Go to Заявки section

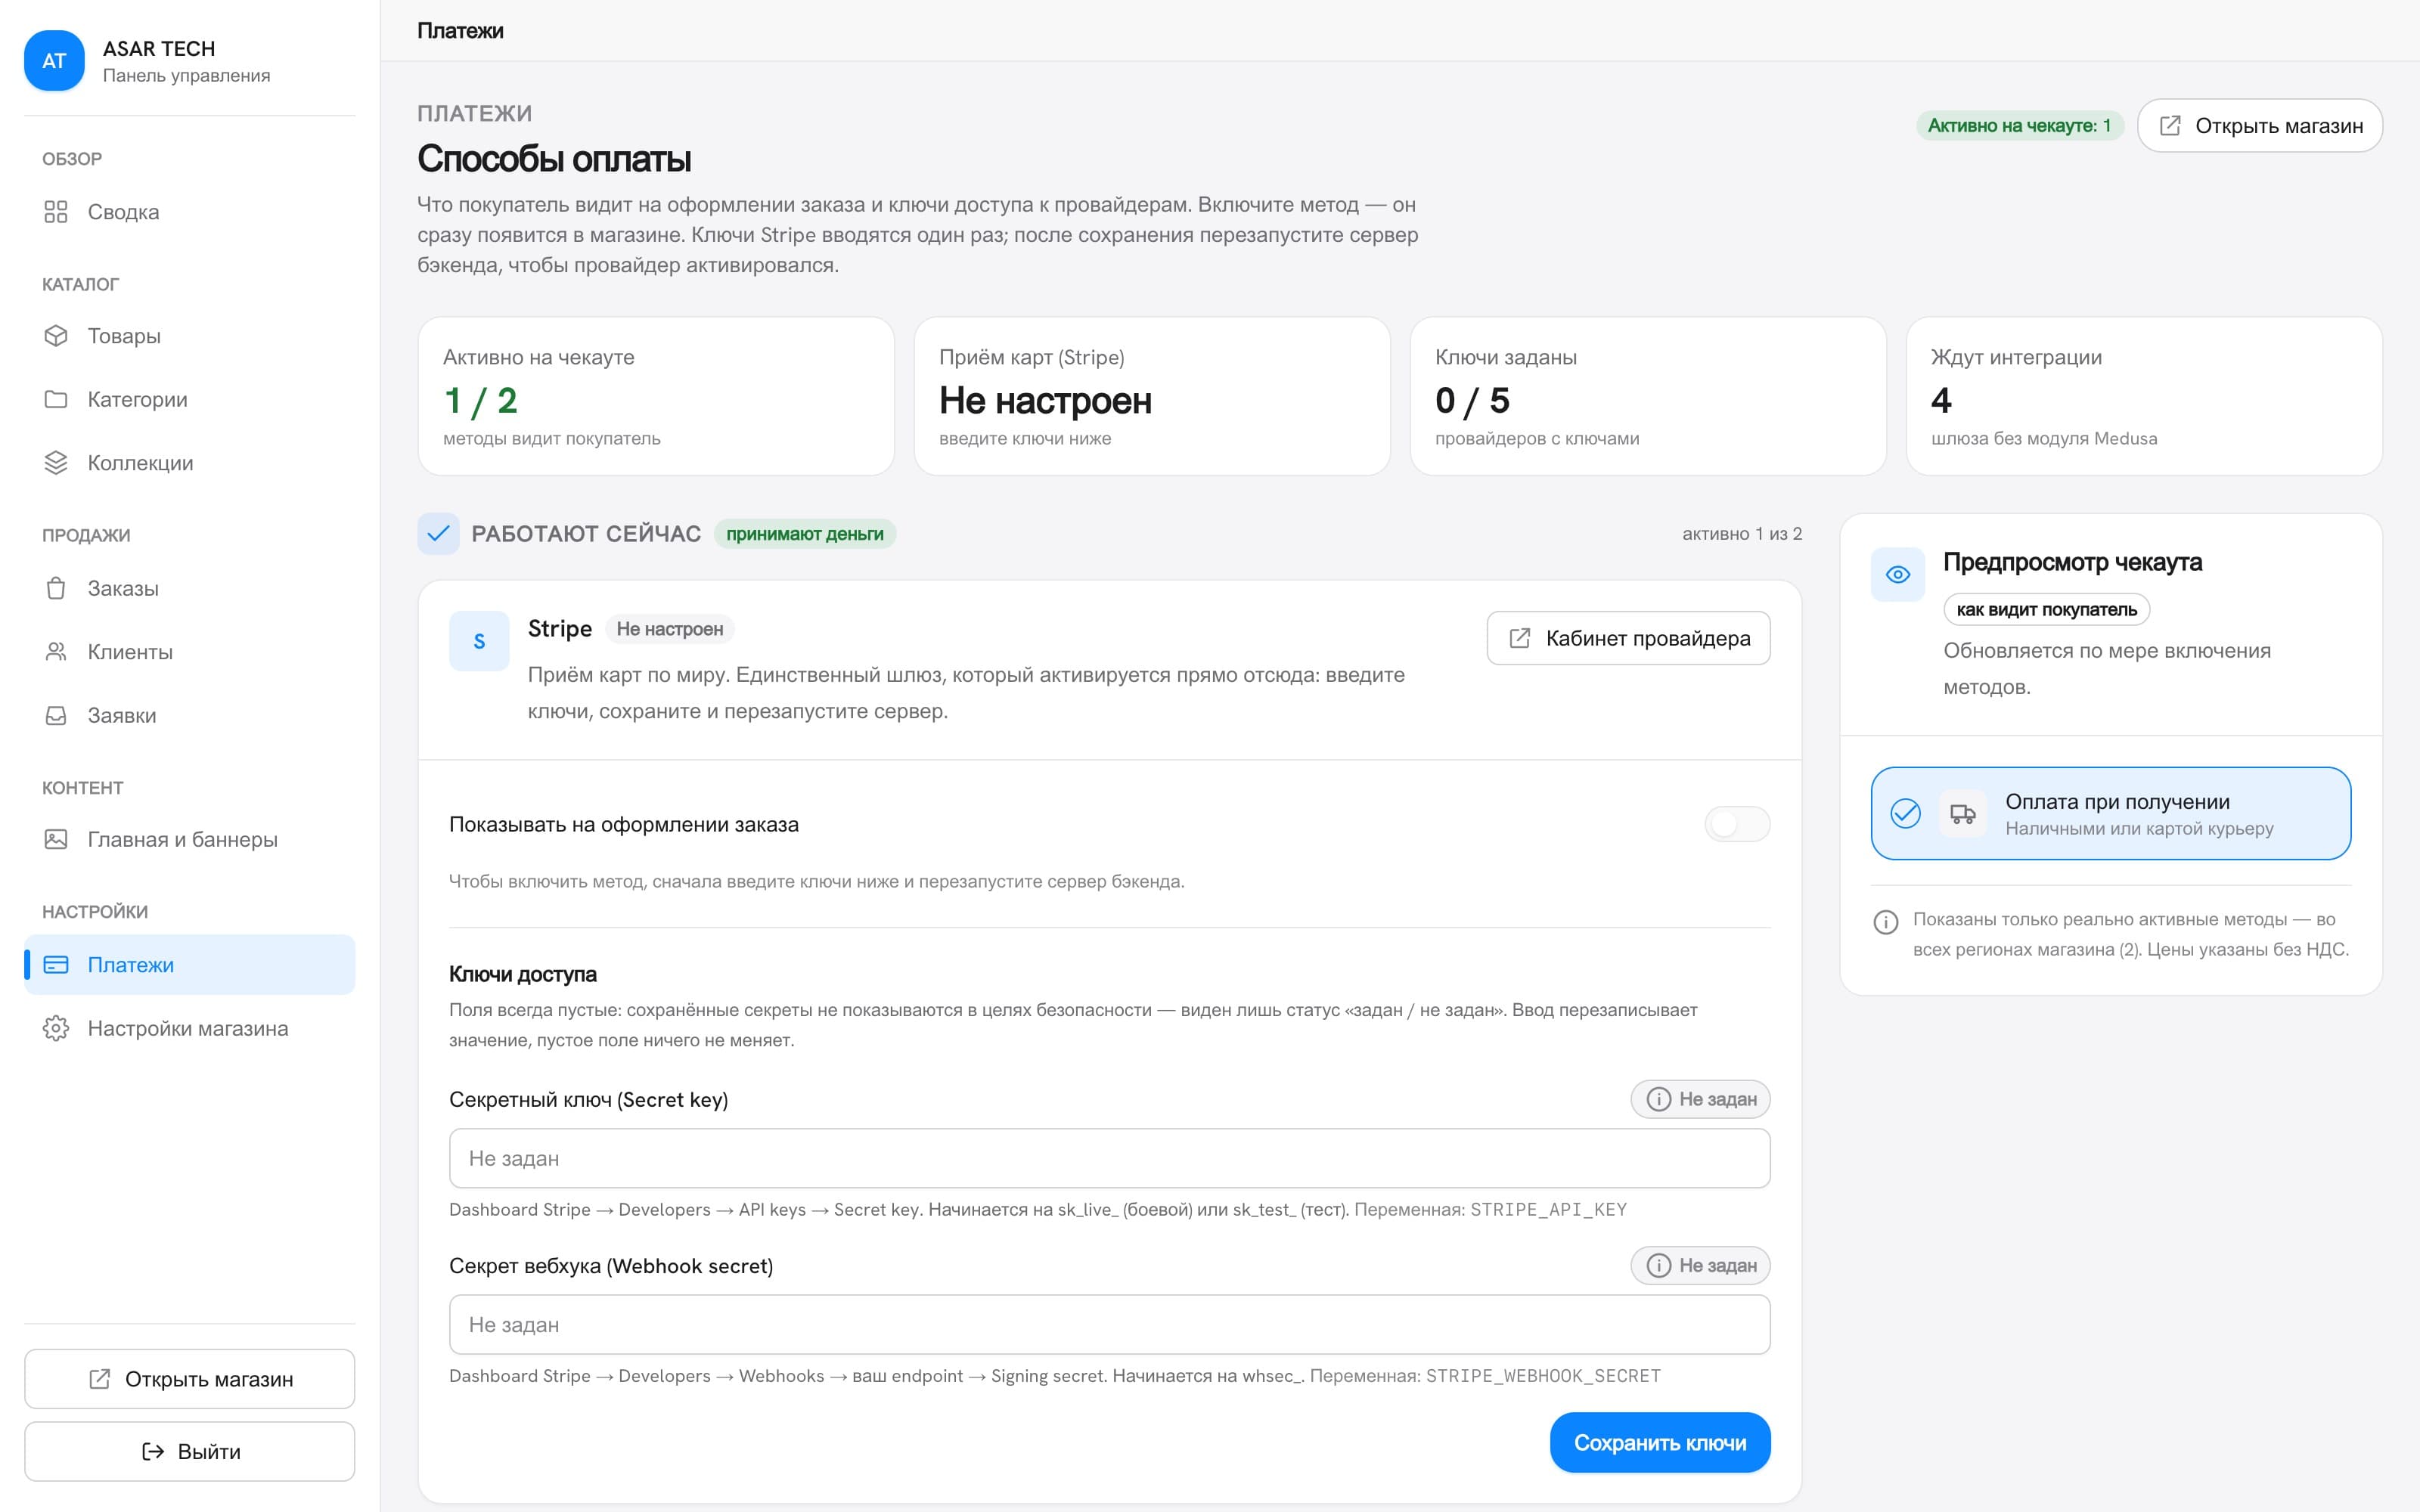(x=189, y=715)
